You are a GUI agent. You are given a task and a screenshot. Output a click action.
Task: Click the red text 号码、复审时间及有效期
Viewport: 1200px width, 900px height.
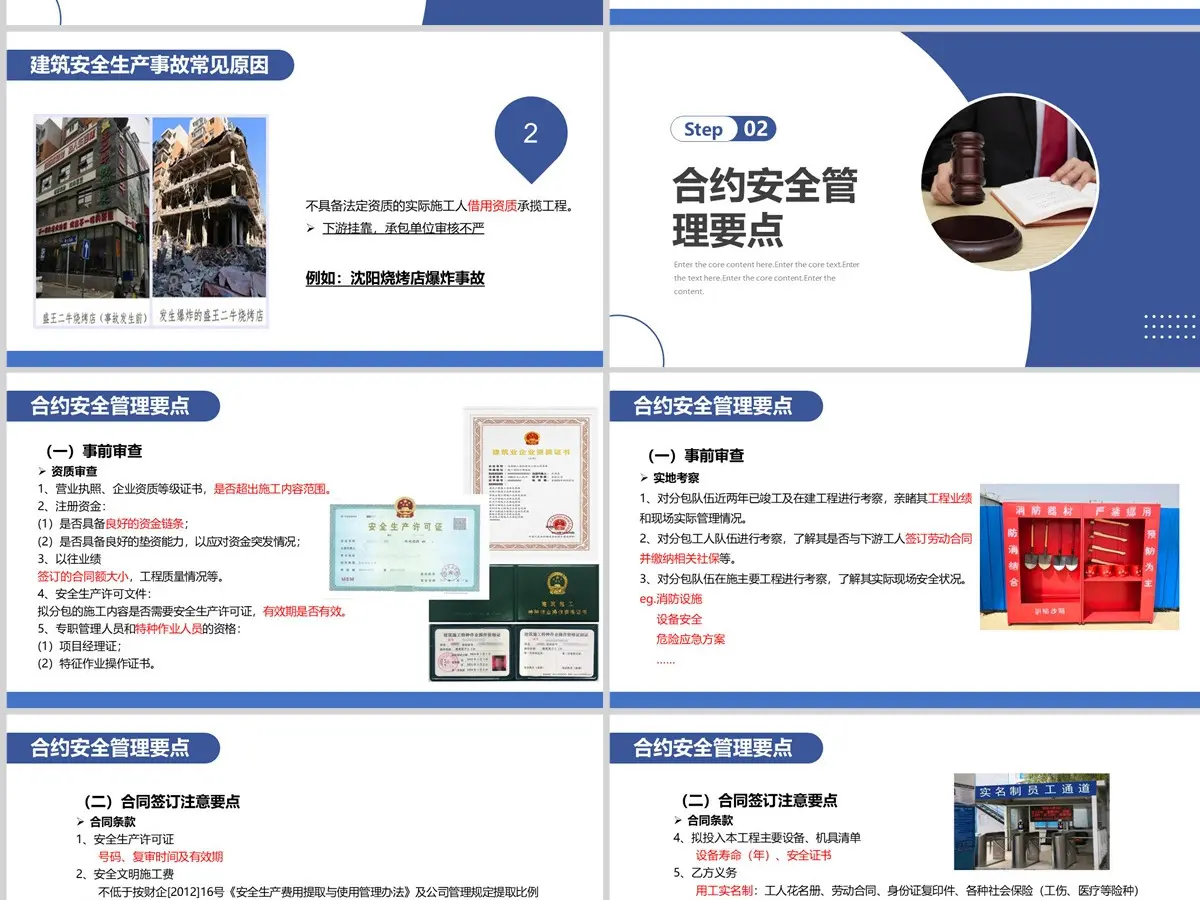[x=160, y=857]
